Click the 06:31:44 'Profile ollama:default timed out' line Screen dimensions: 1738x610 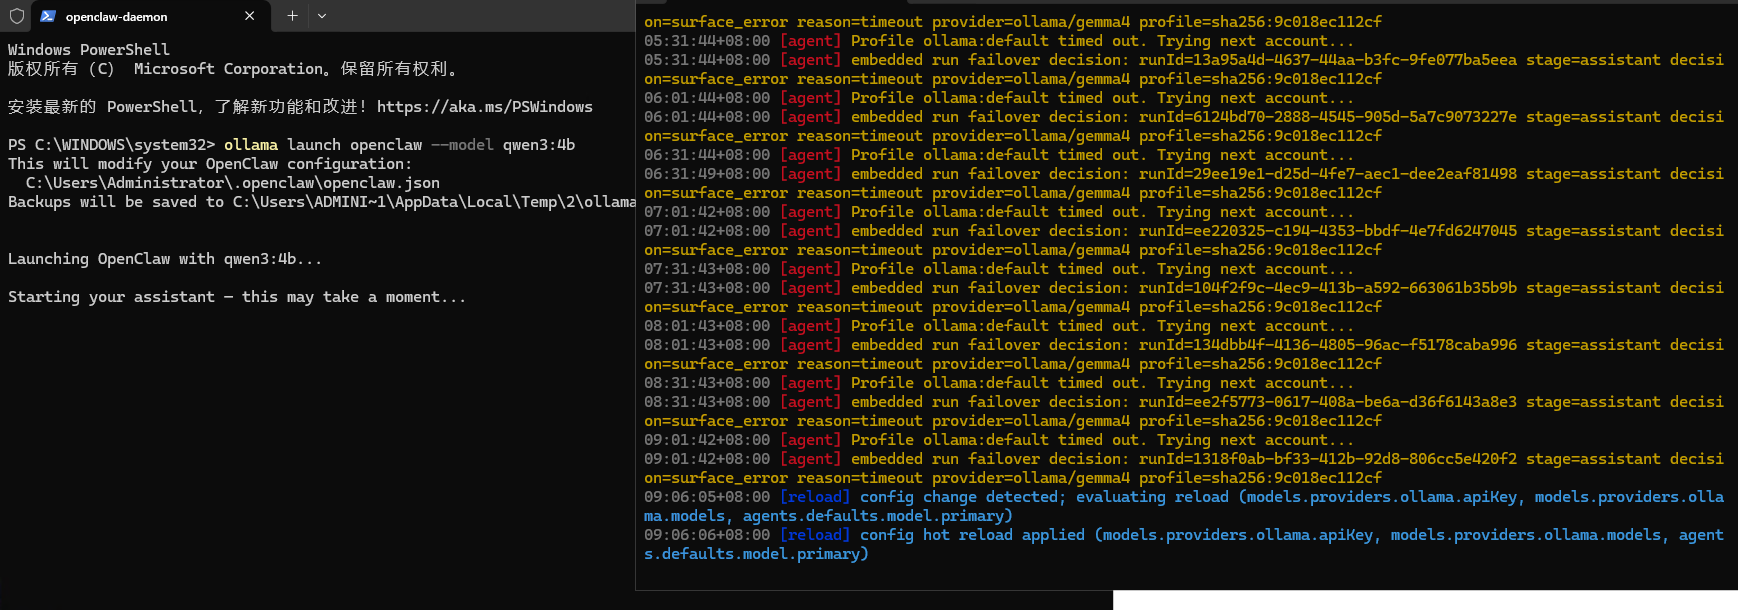coord(999,155)
